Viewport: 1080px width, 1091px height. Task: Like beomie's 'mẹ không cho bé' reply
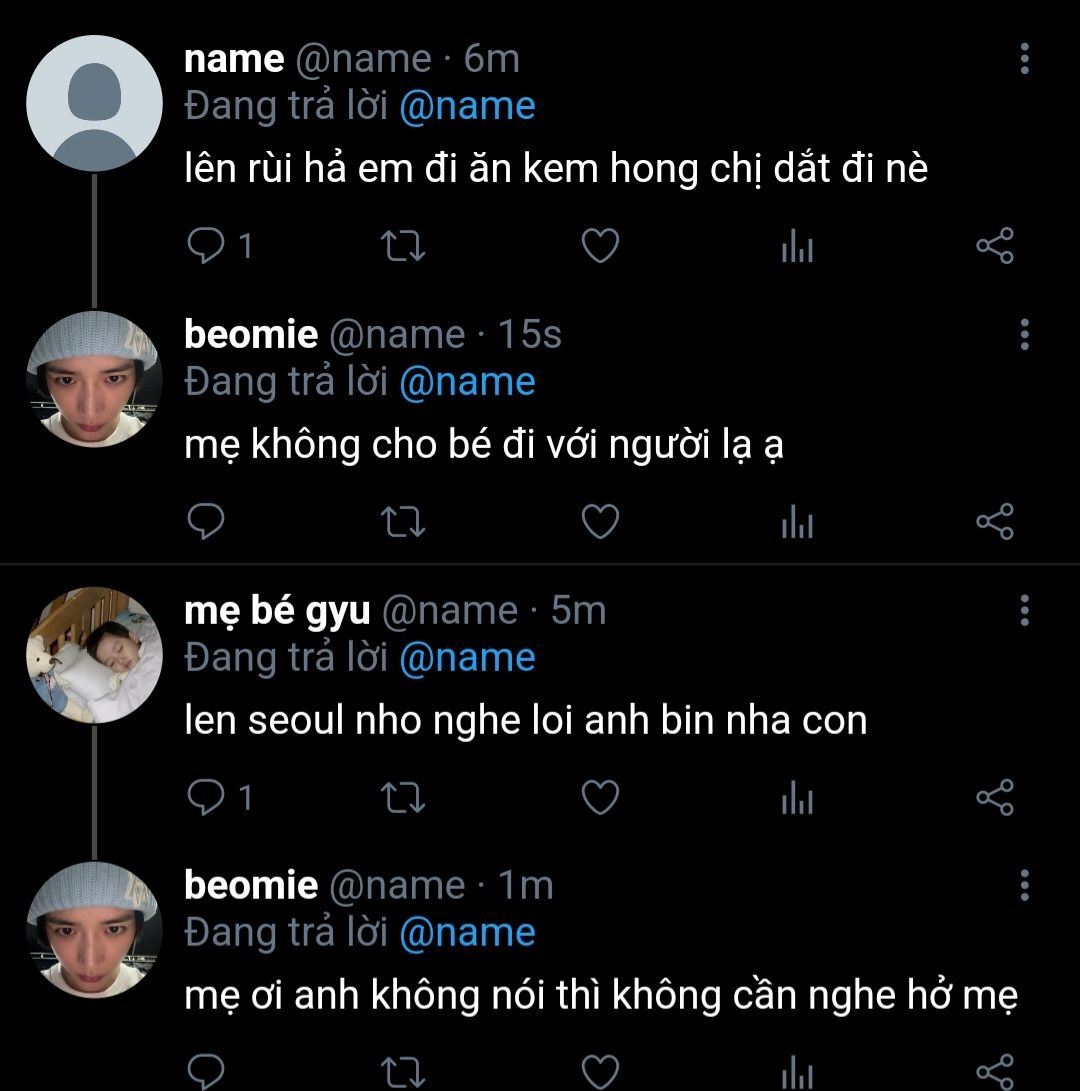(600, 521)
